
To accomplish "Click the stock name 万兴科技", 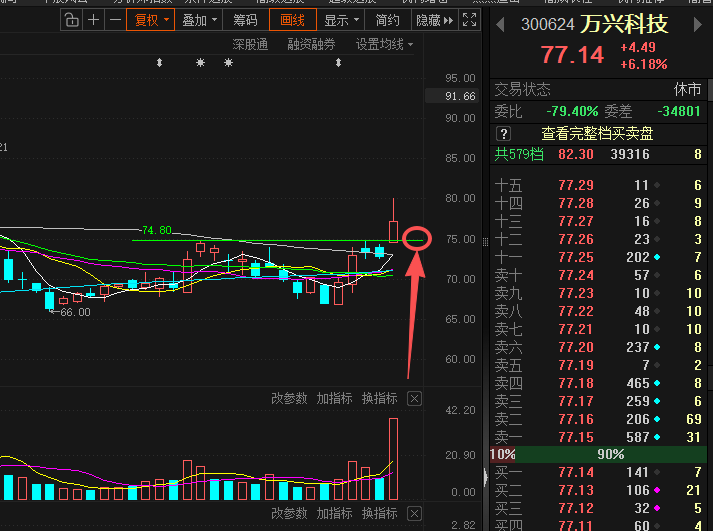I will pos(624,25).
